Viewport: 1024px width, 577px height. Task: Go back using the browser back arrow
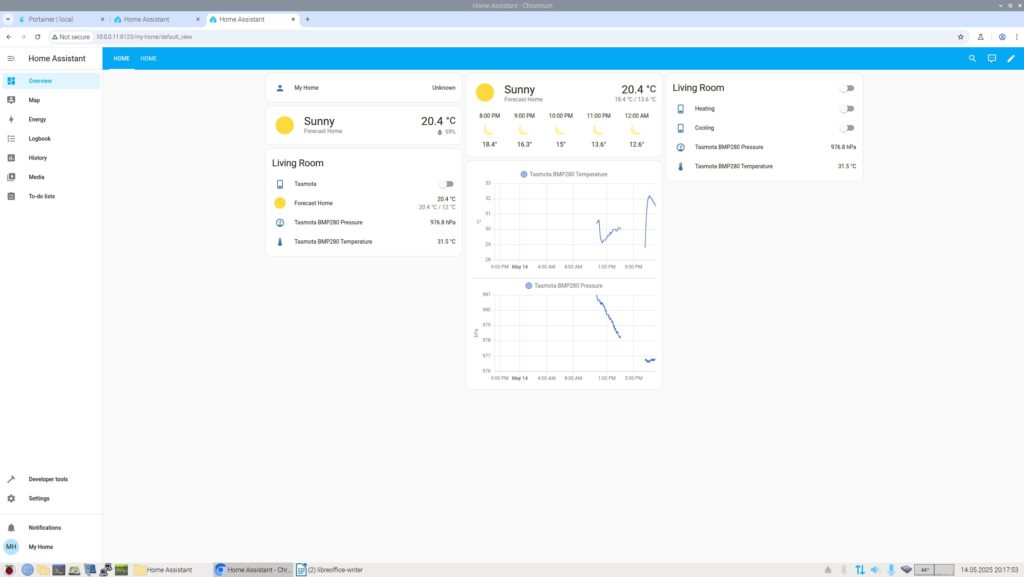[8, 37]
